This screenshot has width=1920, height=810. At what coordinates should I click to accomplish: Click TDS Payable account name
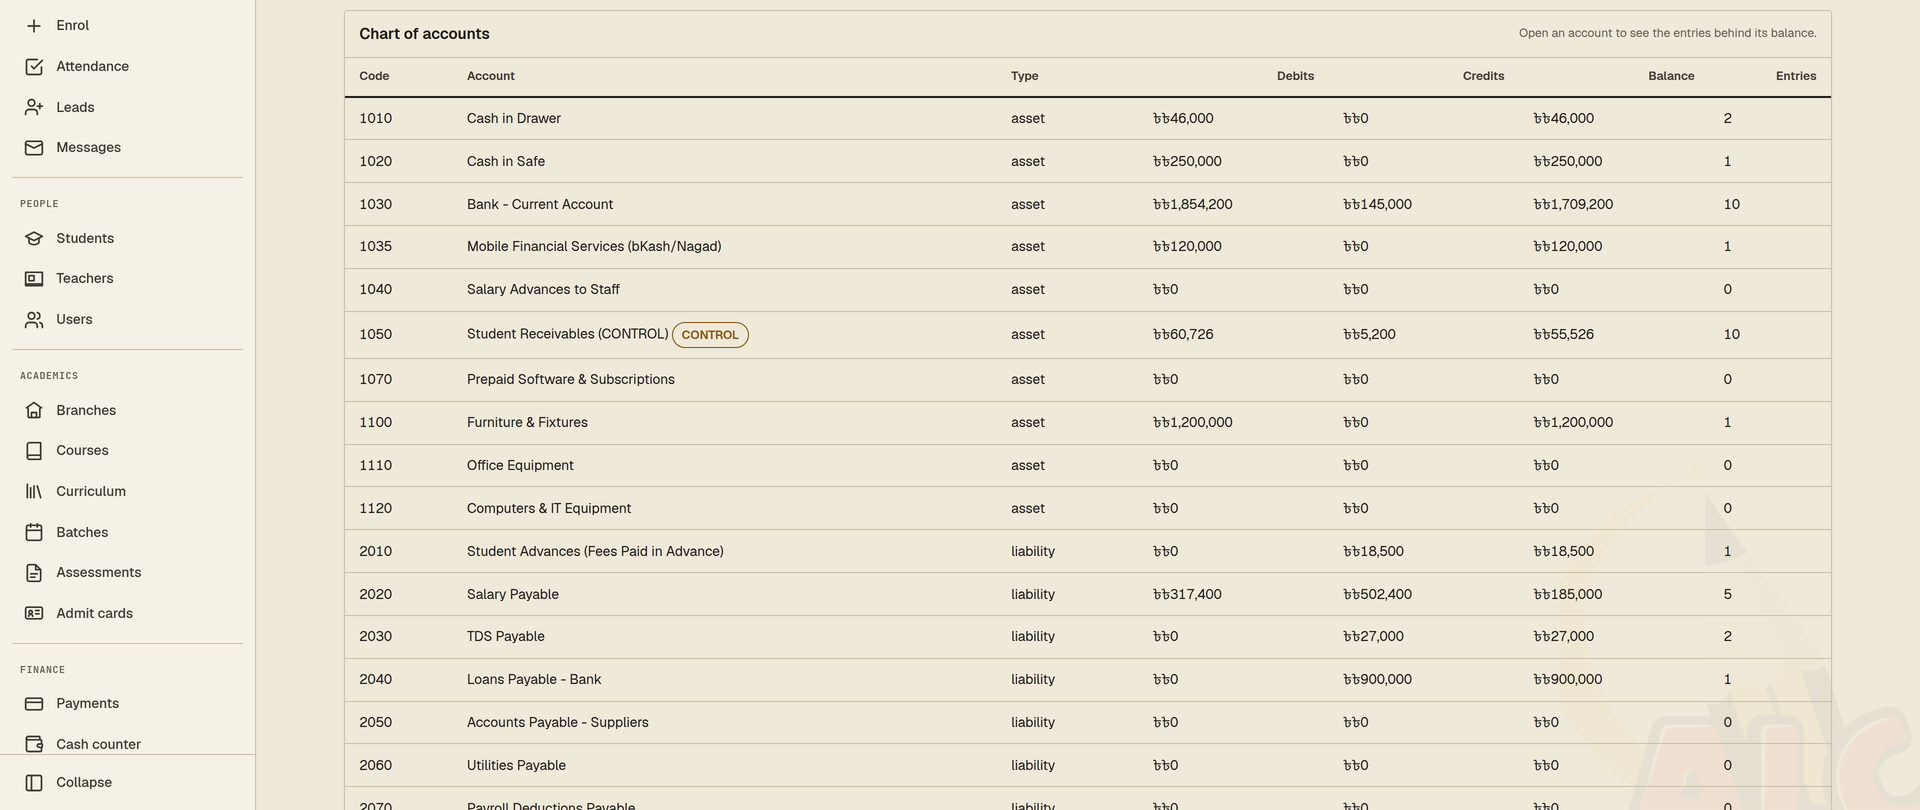tap(506, 637)
